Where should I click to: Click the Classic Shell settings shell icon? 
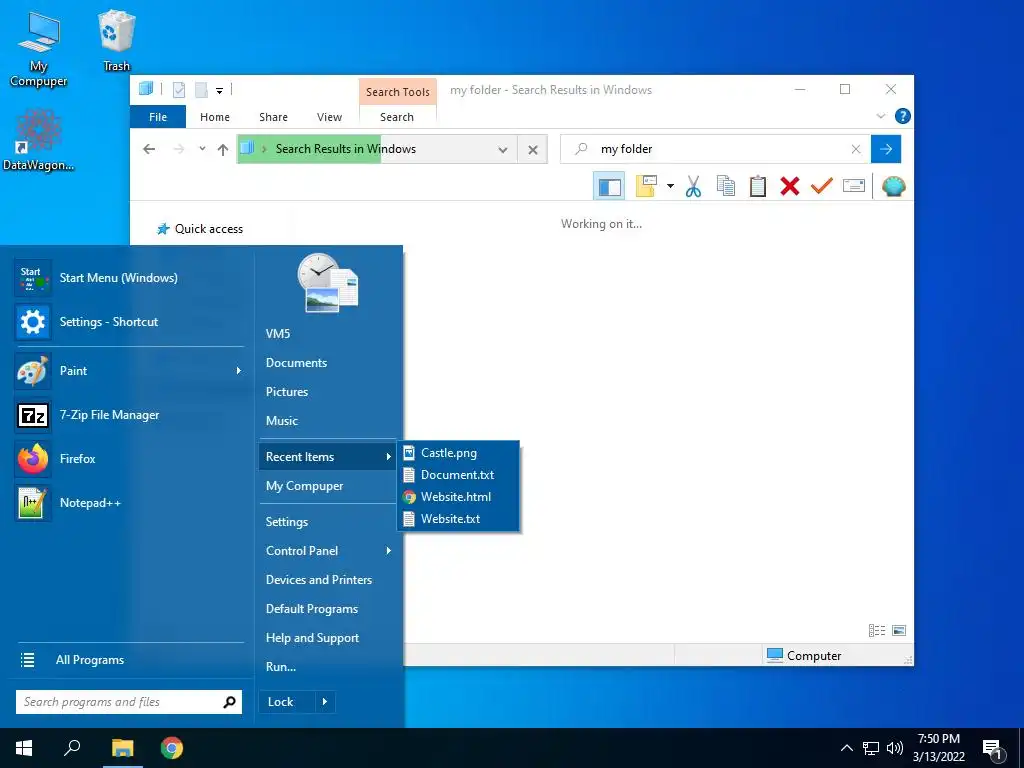point(893,186)
